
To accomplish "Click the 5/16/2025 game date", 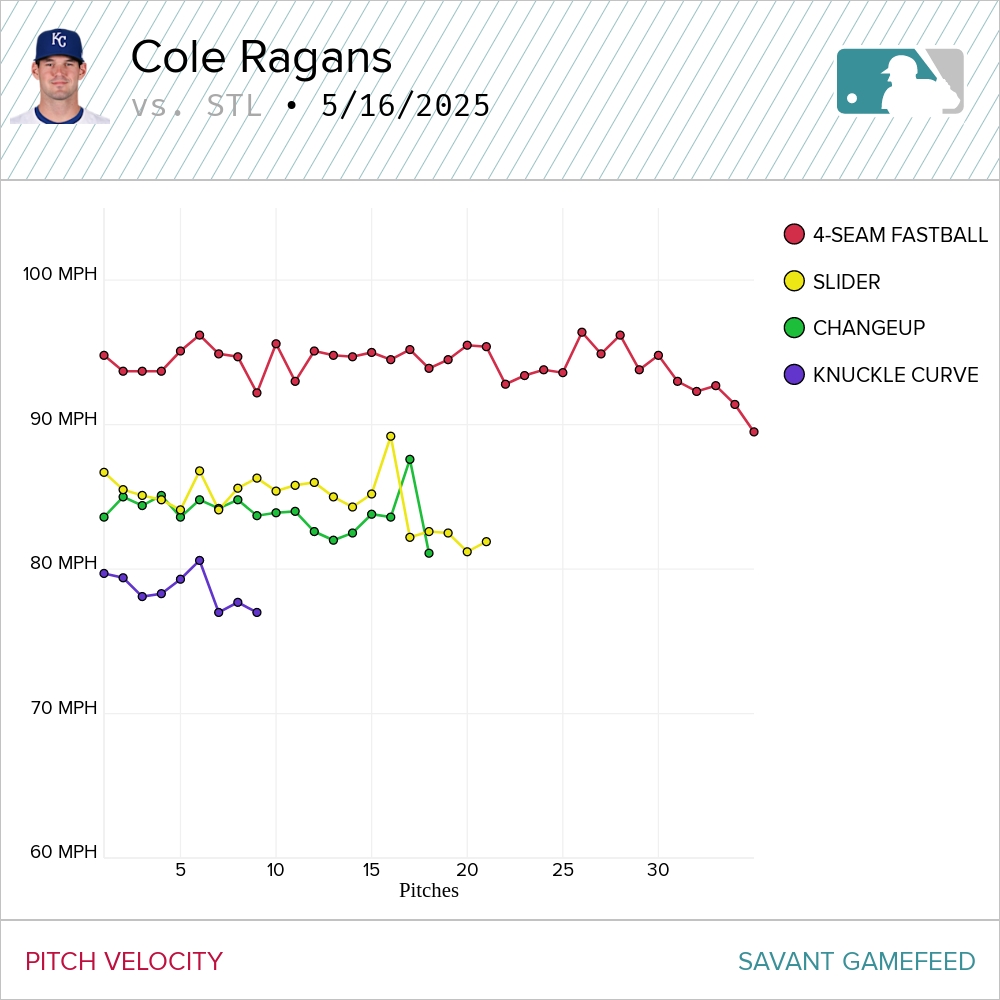I will coord(406,106).
